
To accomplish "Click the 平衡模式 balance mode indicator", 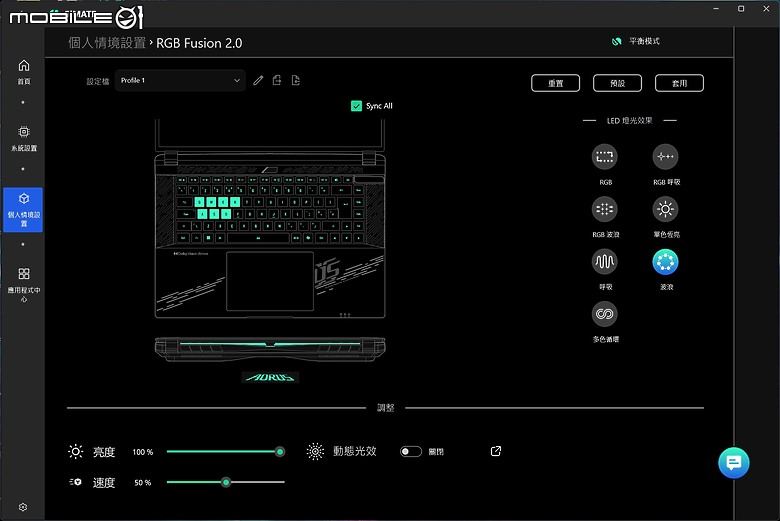I will (636, 41).
